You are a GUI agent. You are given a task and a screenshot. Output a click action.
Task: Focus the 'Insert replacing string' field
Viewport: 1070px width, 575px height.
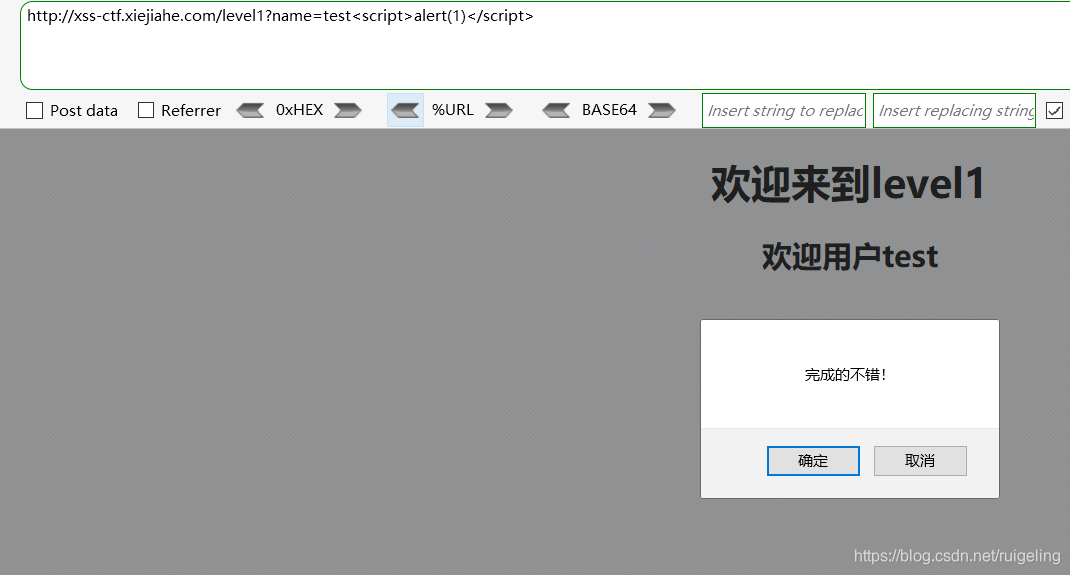tap(955, 110)
